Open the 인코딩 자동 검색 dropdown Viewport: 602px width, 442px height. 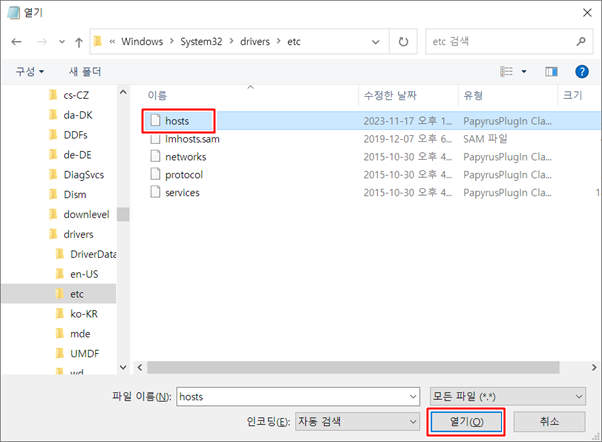click(357, 422)
